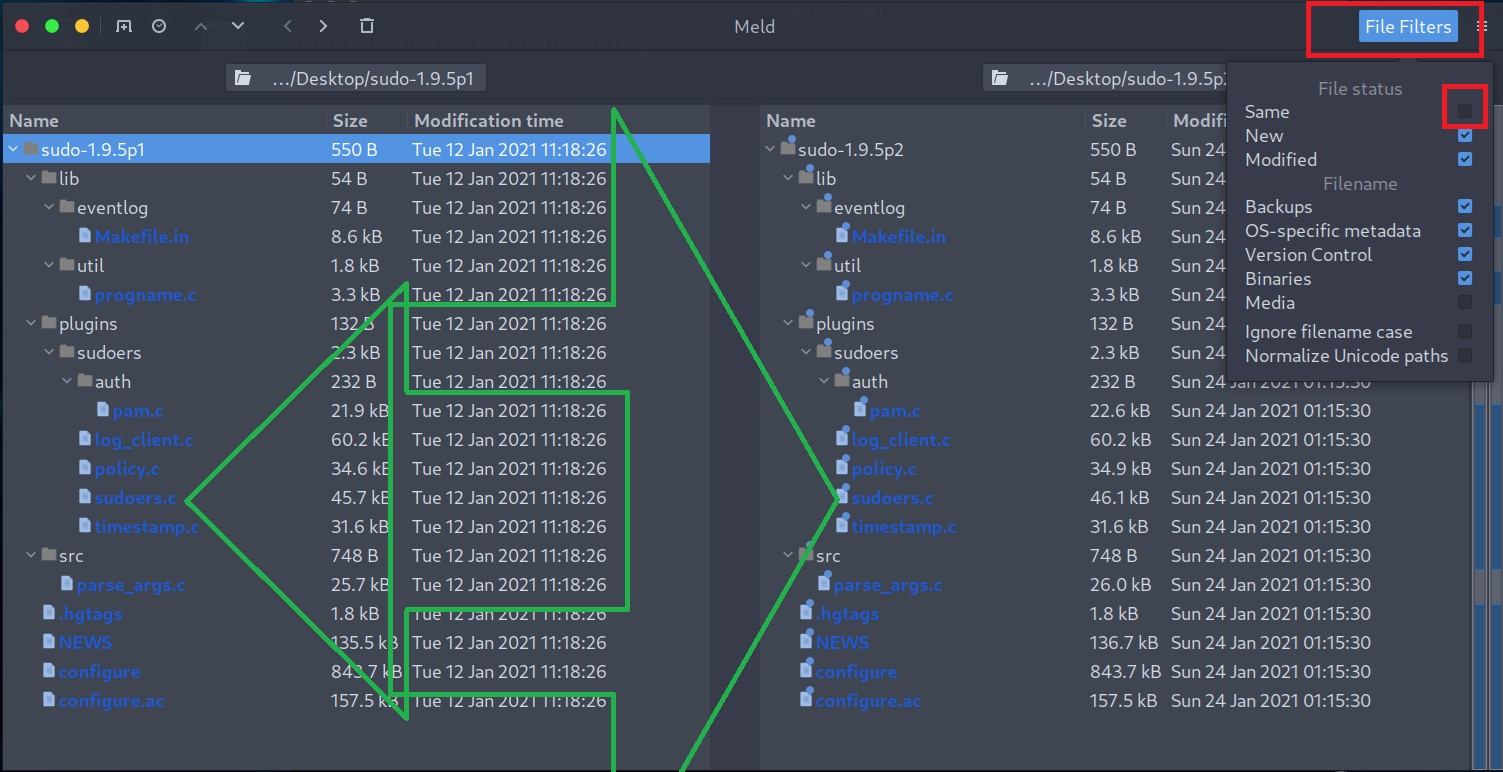Uncheck the Modified file status filter
This screenshot has height=772, width=1503.
coord(1465,159)
